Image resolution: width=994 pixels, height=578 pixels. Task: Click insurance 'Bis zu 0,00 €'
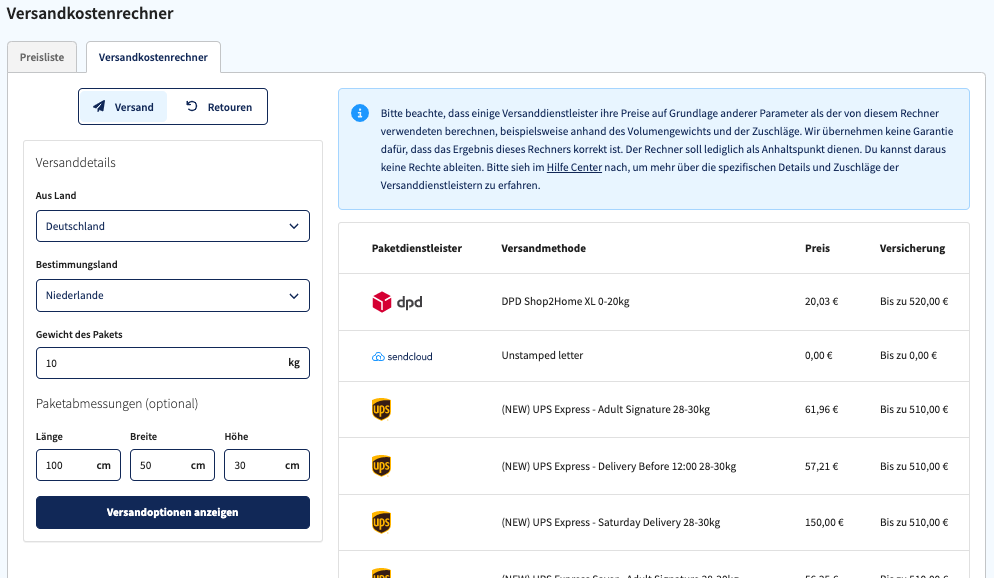pos(908,356)
